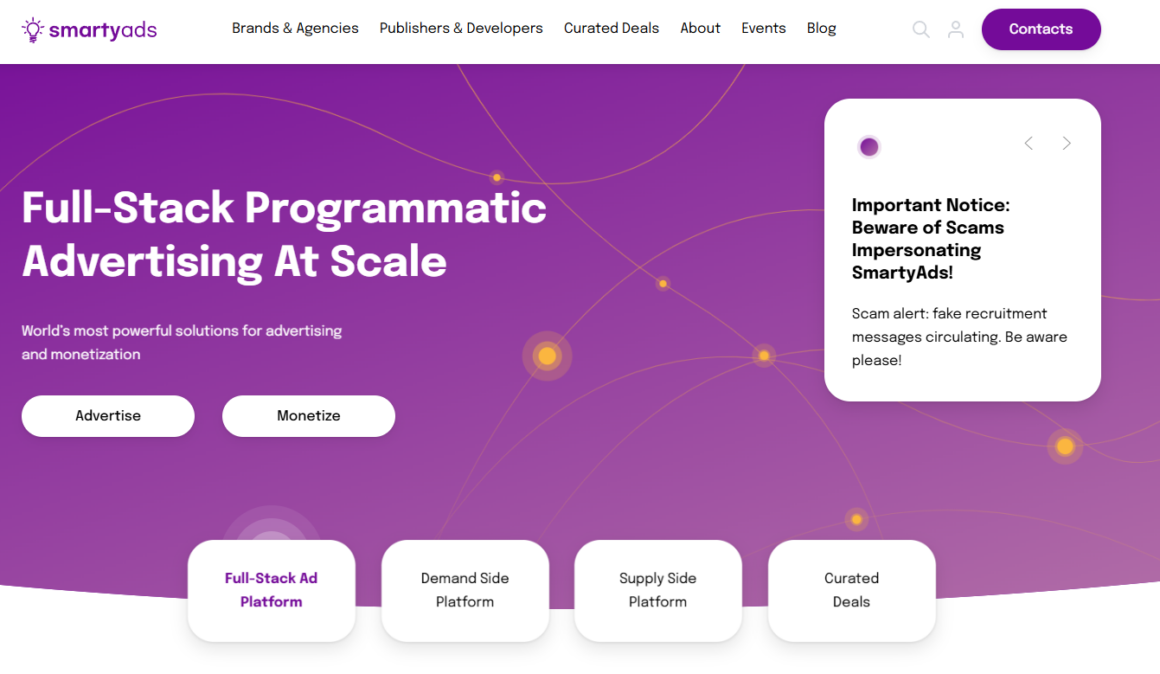Open the search magnifier icon

pyautogui.click(x=920, y=30)
